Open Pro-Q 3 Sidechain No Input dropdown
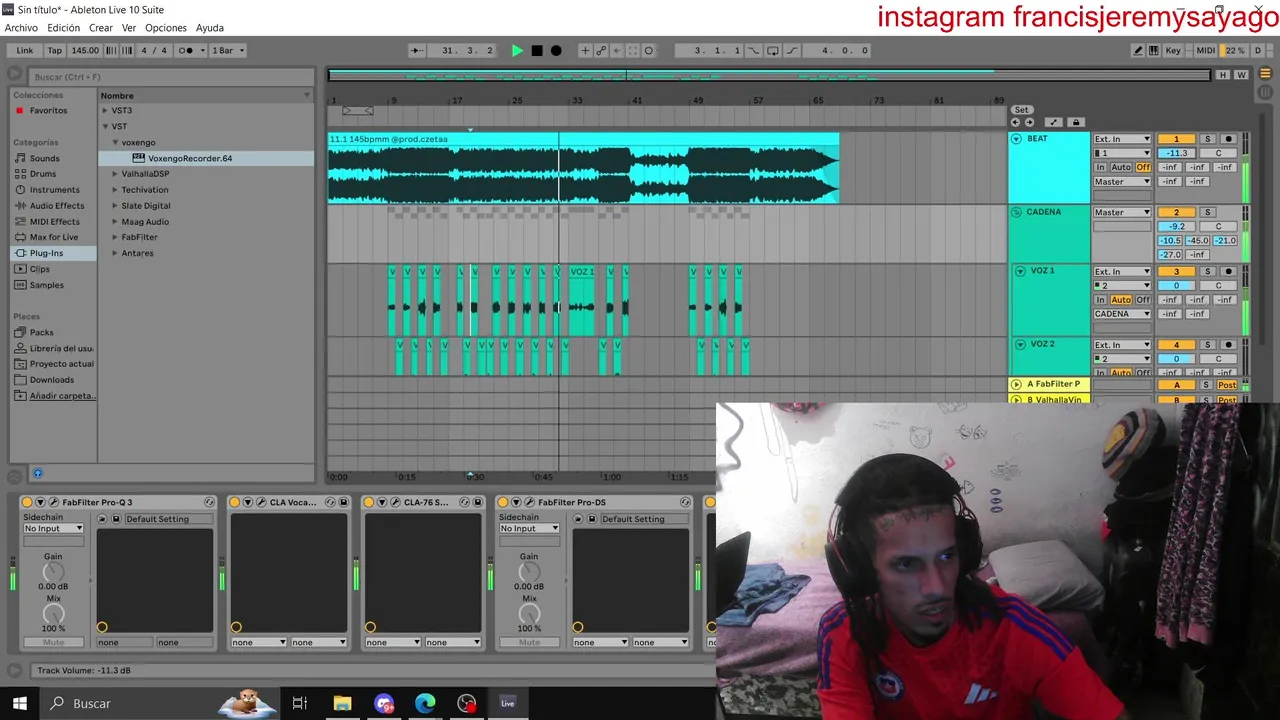 point(53,528)
